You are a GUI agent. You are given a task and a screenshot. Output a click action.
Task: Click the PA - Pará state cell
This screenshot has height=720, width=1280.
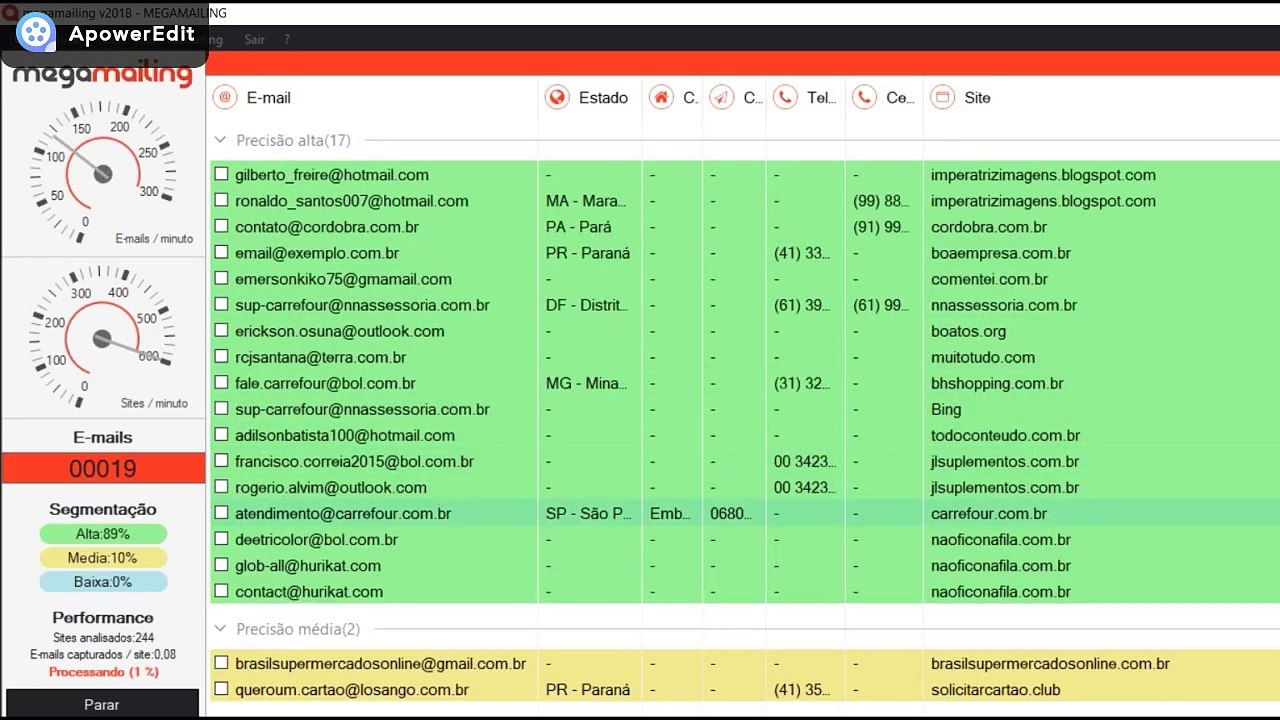(579, 226)
